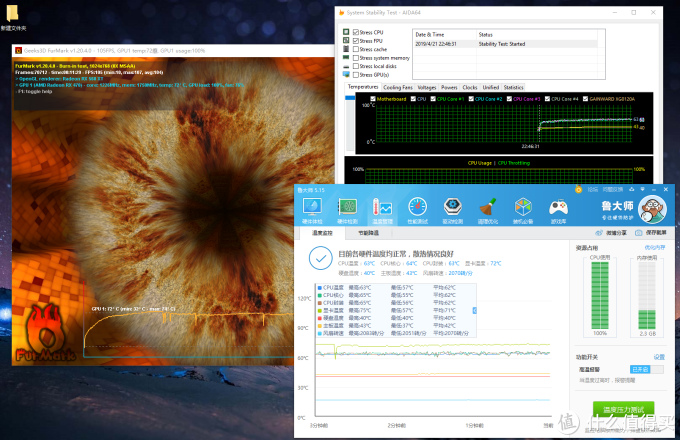The image size is (680, 440).
Task: Toggle CPU Core #4 graph checkbox
Action: (547, 99)
